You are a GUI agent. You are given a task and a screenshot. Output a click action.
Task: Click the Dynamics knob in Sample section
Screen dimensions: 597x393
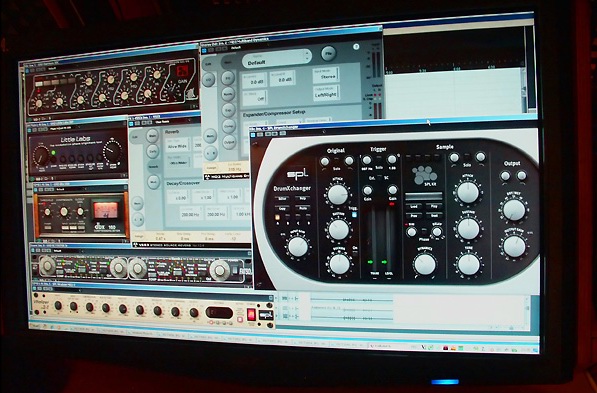click(x=425, y=264)
